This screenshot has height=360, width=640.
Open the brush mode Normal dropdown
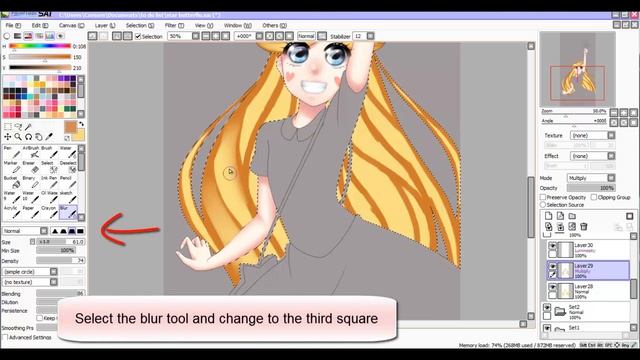25,231
